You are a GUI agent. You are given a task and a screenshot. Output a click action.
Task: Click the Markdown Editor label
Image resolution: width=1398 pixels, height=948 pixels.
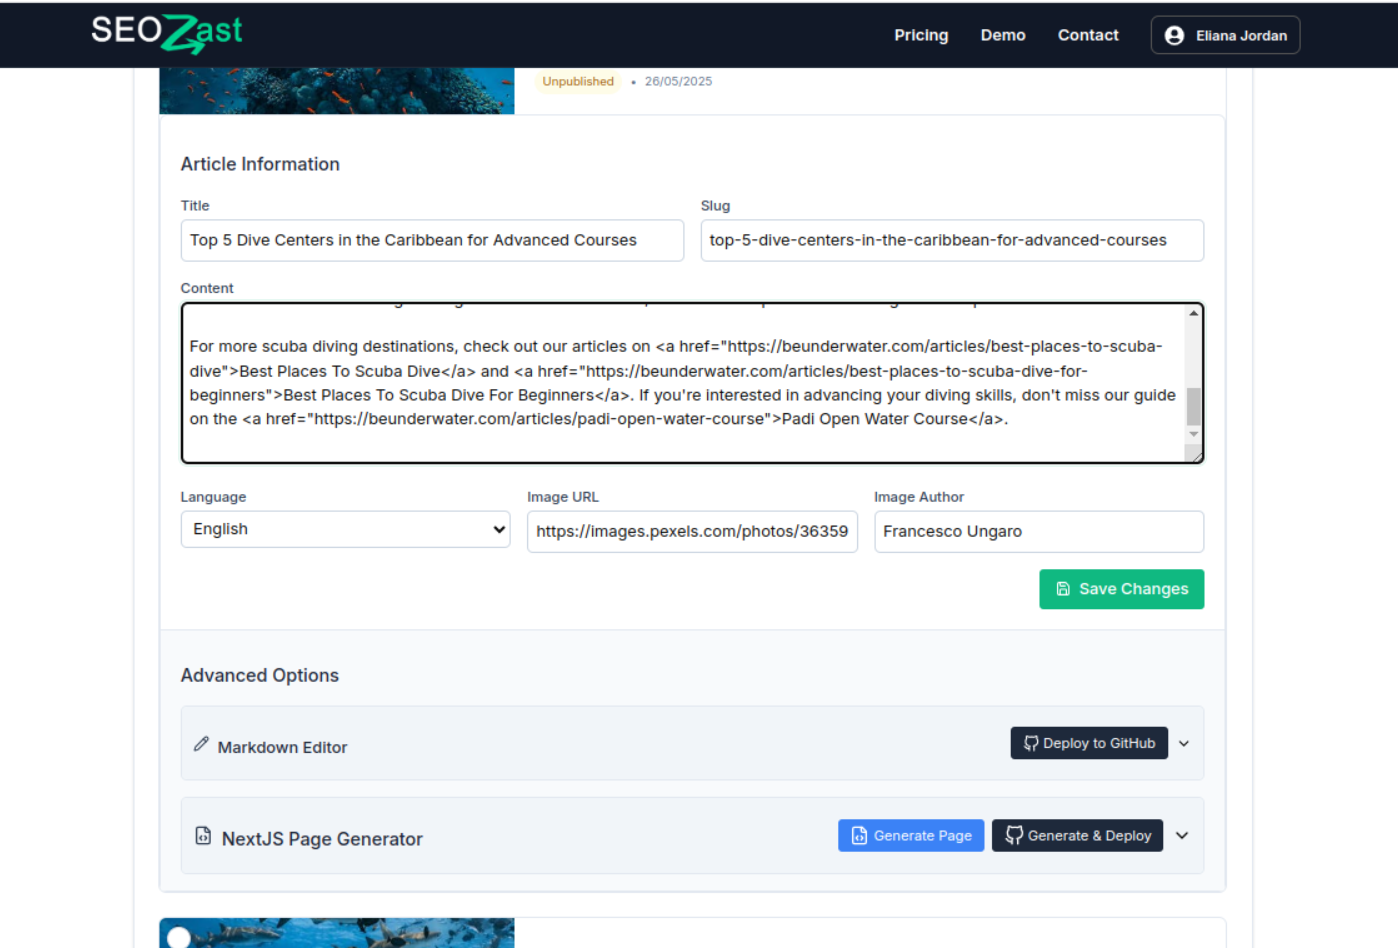(282, 747)
